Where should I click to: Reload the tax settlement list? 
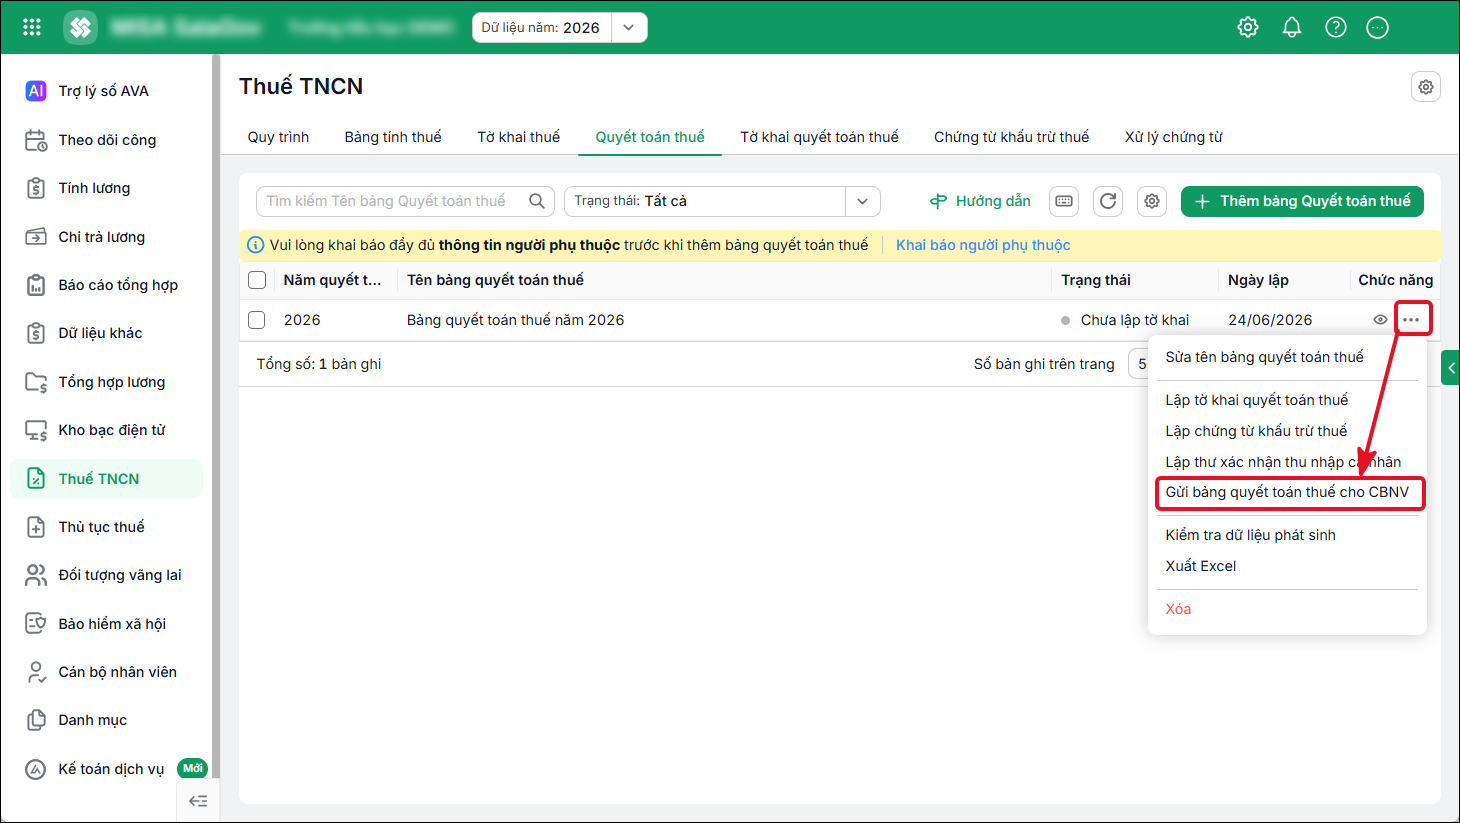(1108, 201)
